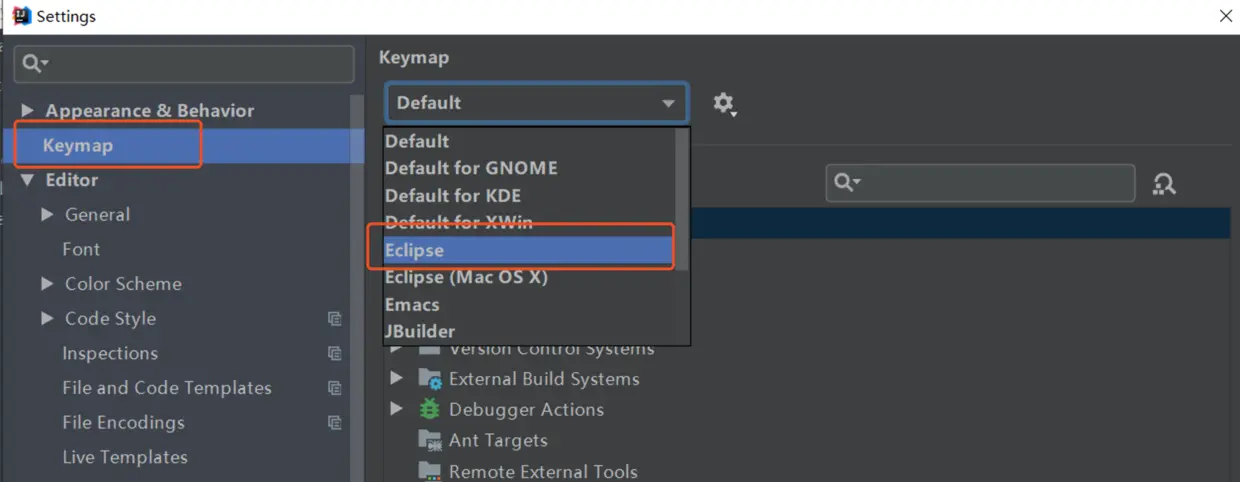Select the Remote External Tools action group

coord(543,471)
